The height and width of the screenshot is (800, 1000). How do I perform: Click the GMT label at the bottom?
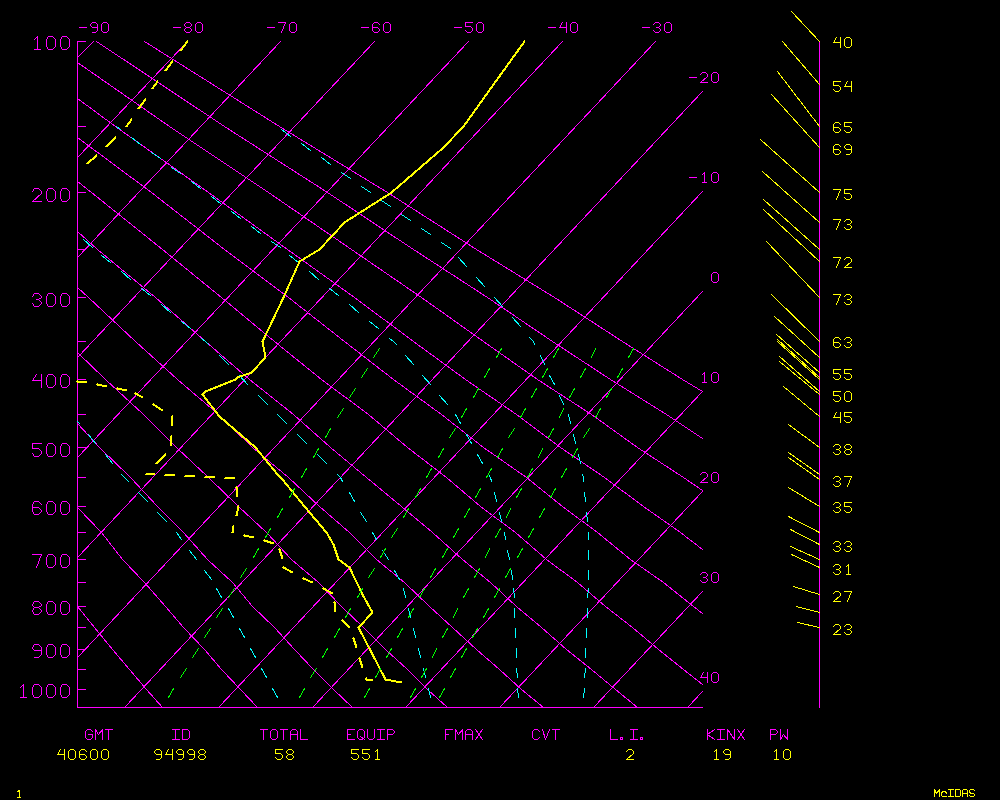(x=98, y=735)
